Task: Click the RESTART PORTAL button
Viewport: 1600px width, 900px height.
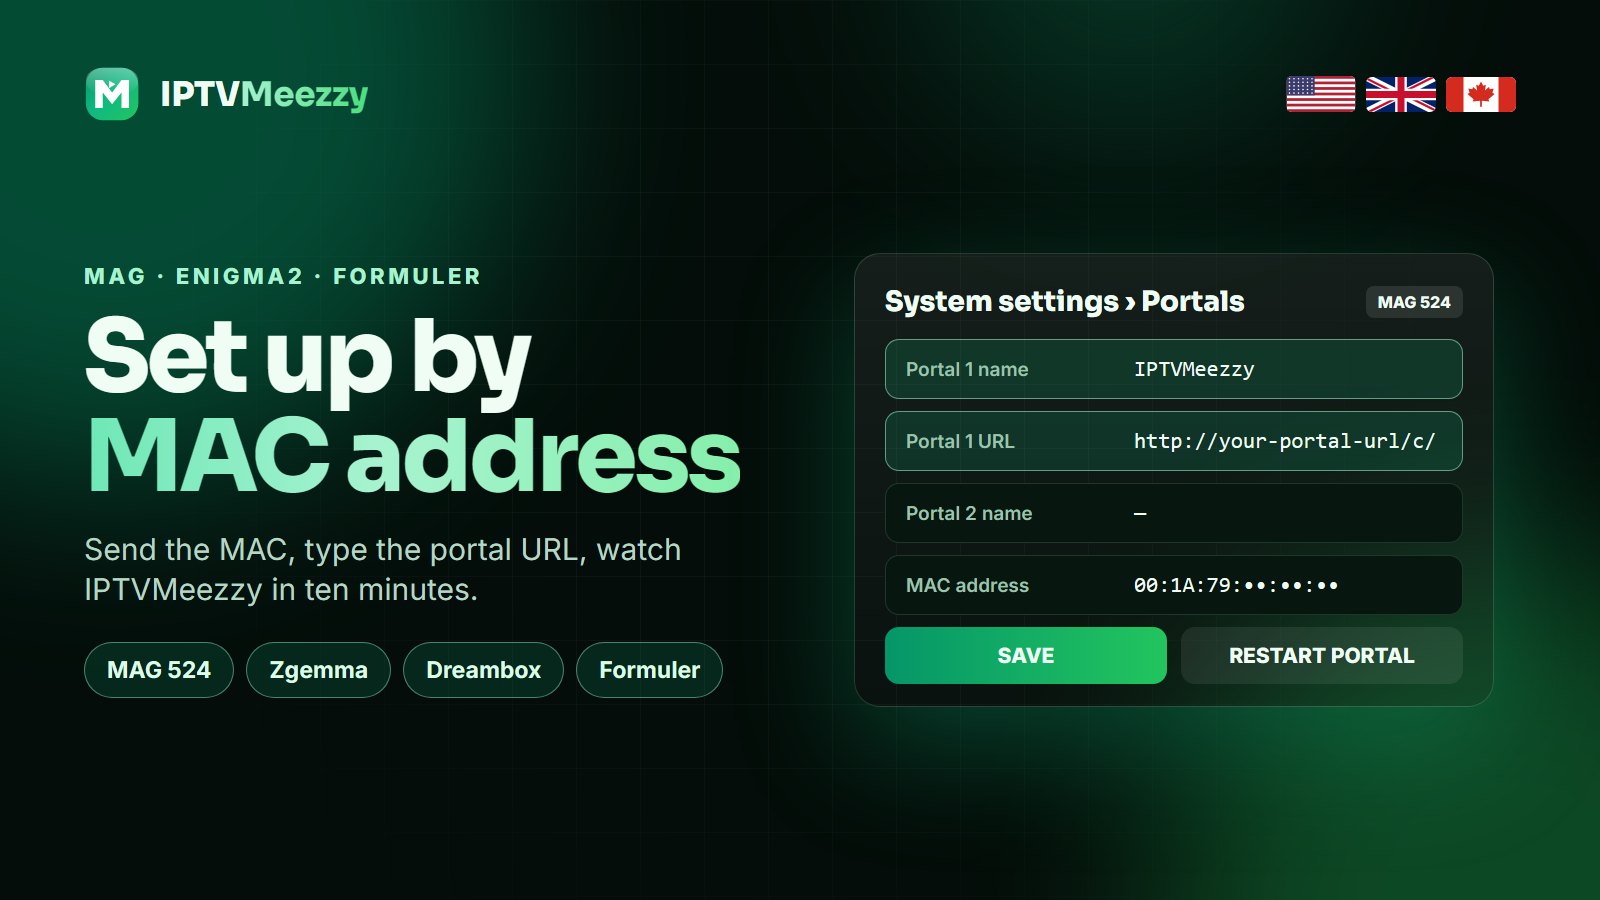Action: [x=1321, y=655]
